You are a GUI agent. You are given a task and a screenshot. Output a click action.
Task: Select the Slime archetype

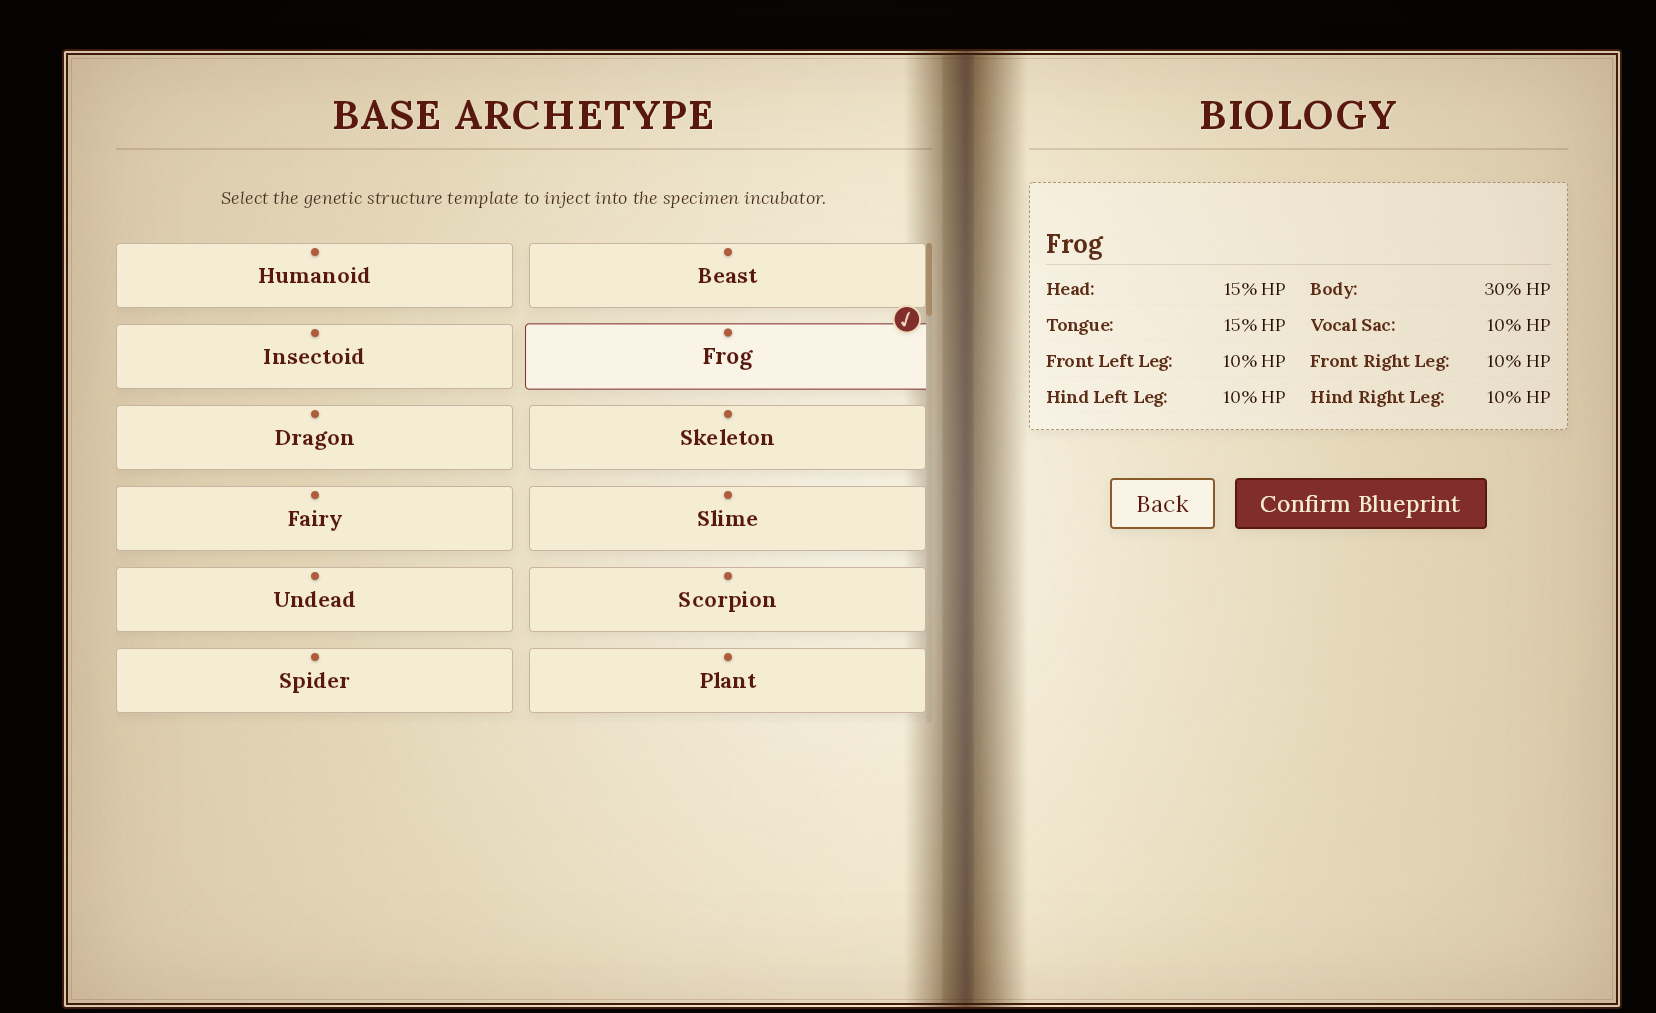click(x=727, y=518)
